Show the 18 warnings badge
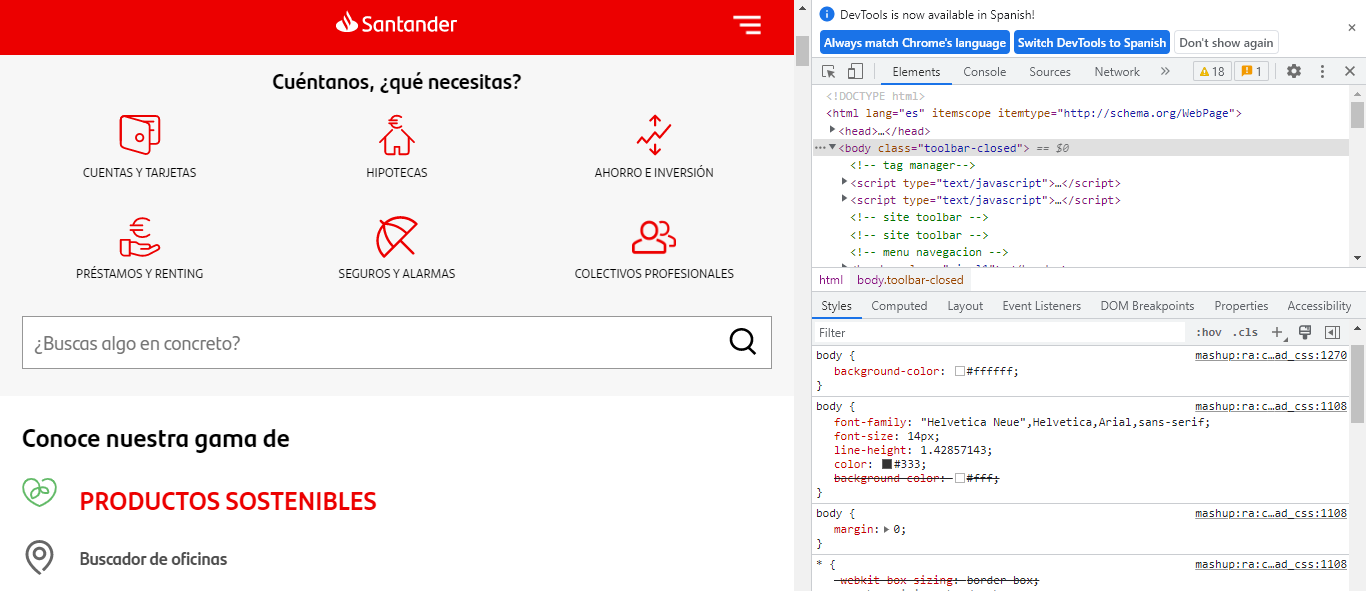This screenshot has height=591, width=1366. pyautogui.click(x=1212, y=71)
